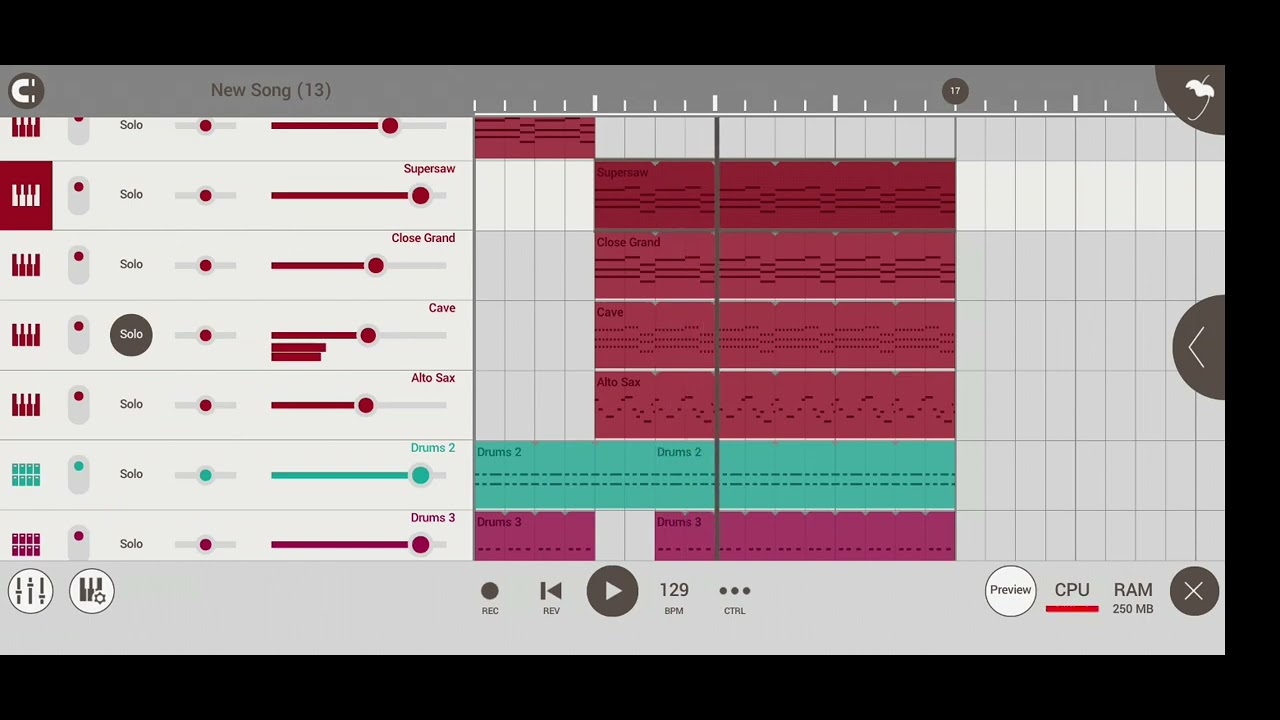The height and width of the screenshot is (720, 1280).
Task: Solo the Close Grand track
Action: point(131,265)
